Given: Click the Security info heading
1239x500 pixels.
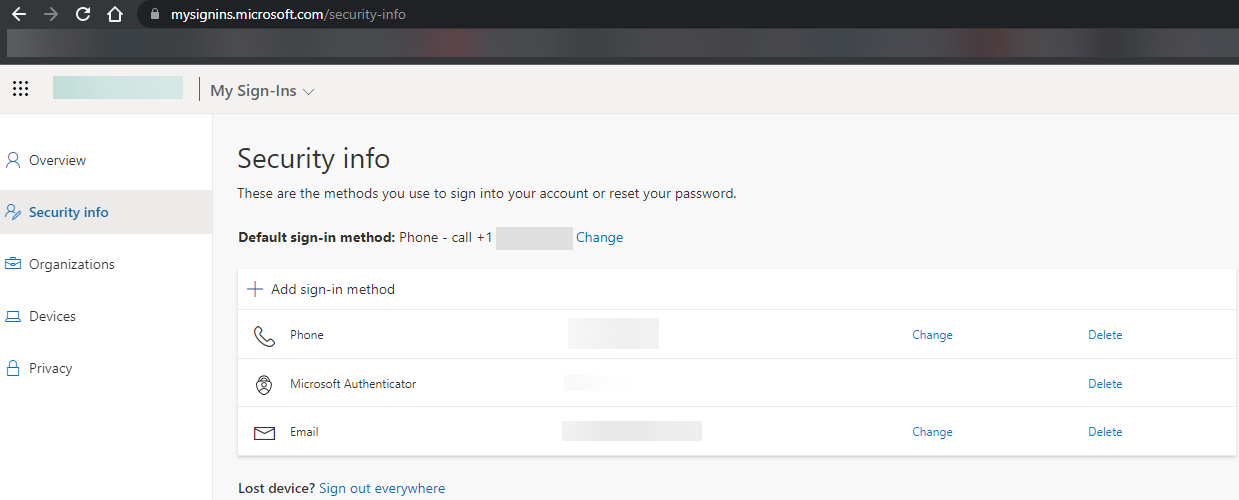Looking at the screenshot, I should point(313,158).
